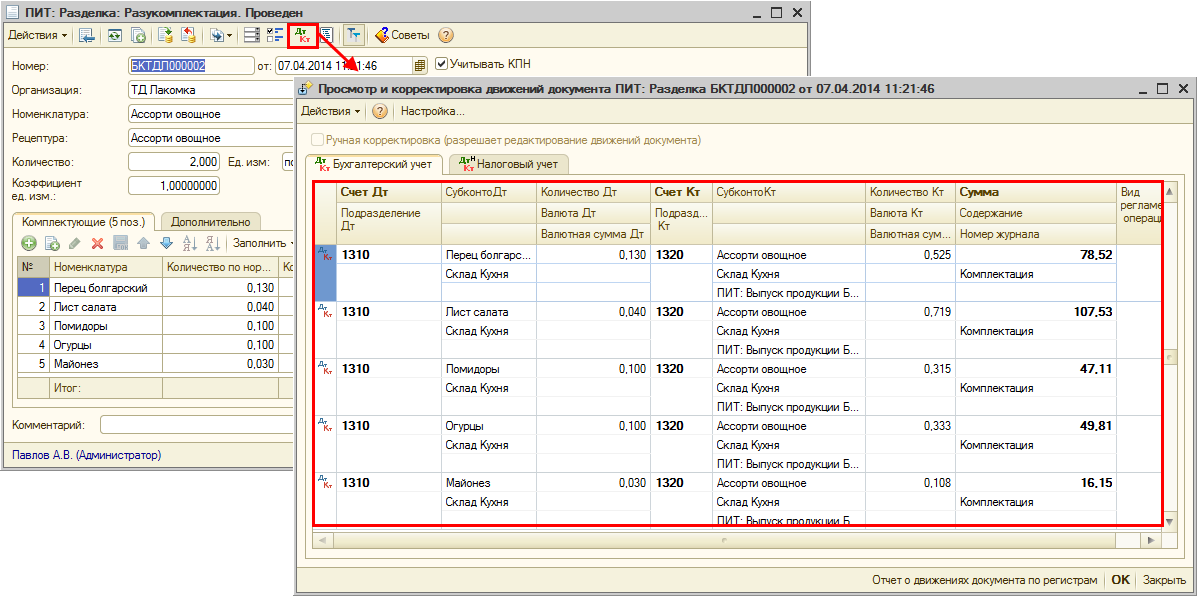The width and height of the screenshot is (1200, 600).
Task: Add a new row with green plus icon
Action: (x=29, y=243)
